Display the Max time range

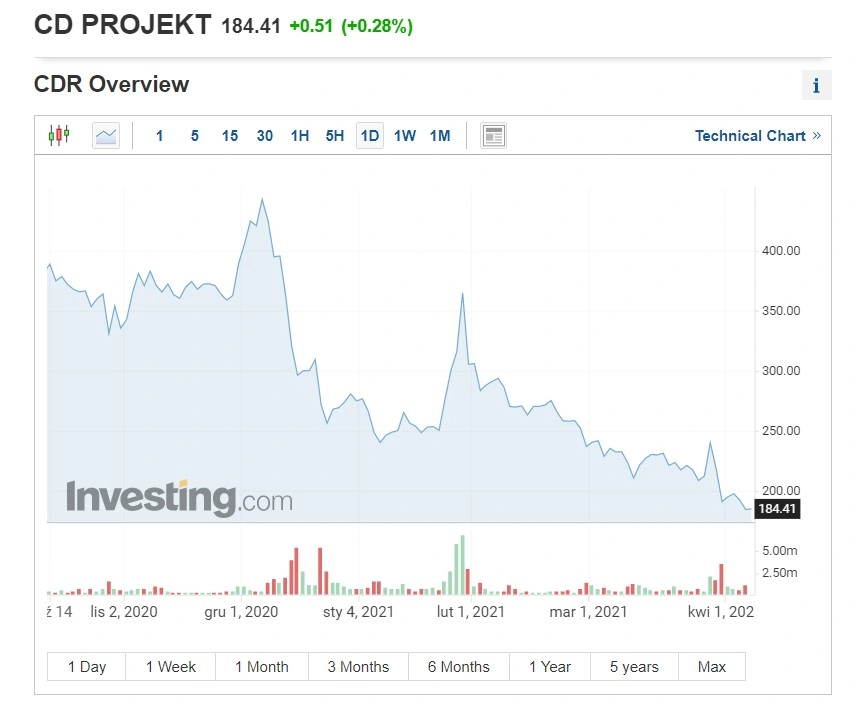click(x=712, y=667)
